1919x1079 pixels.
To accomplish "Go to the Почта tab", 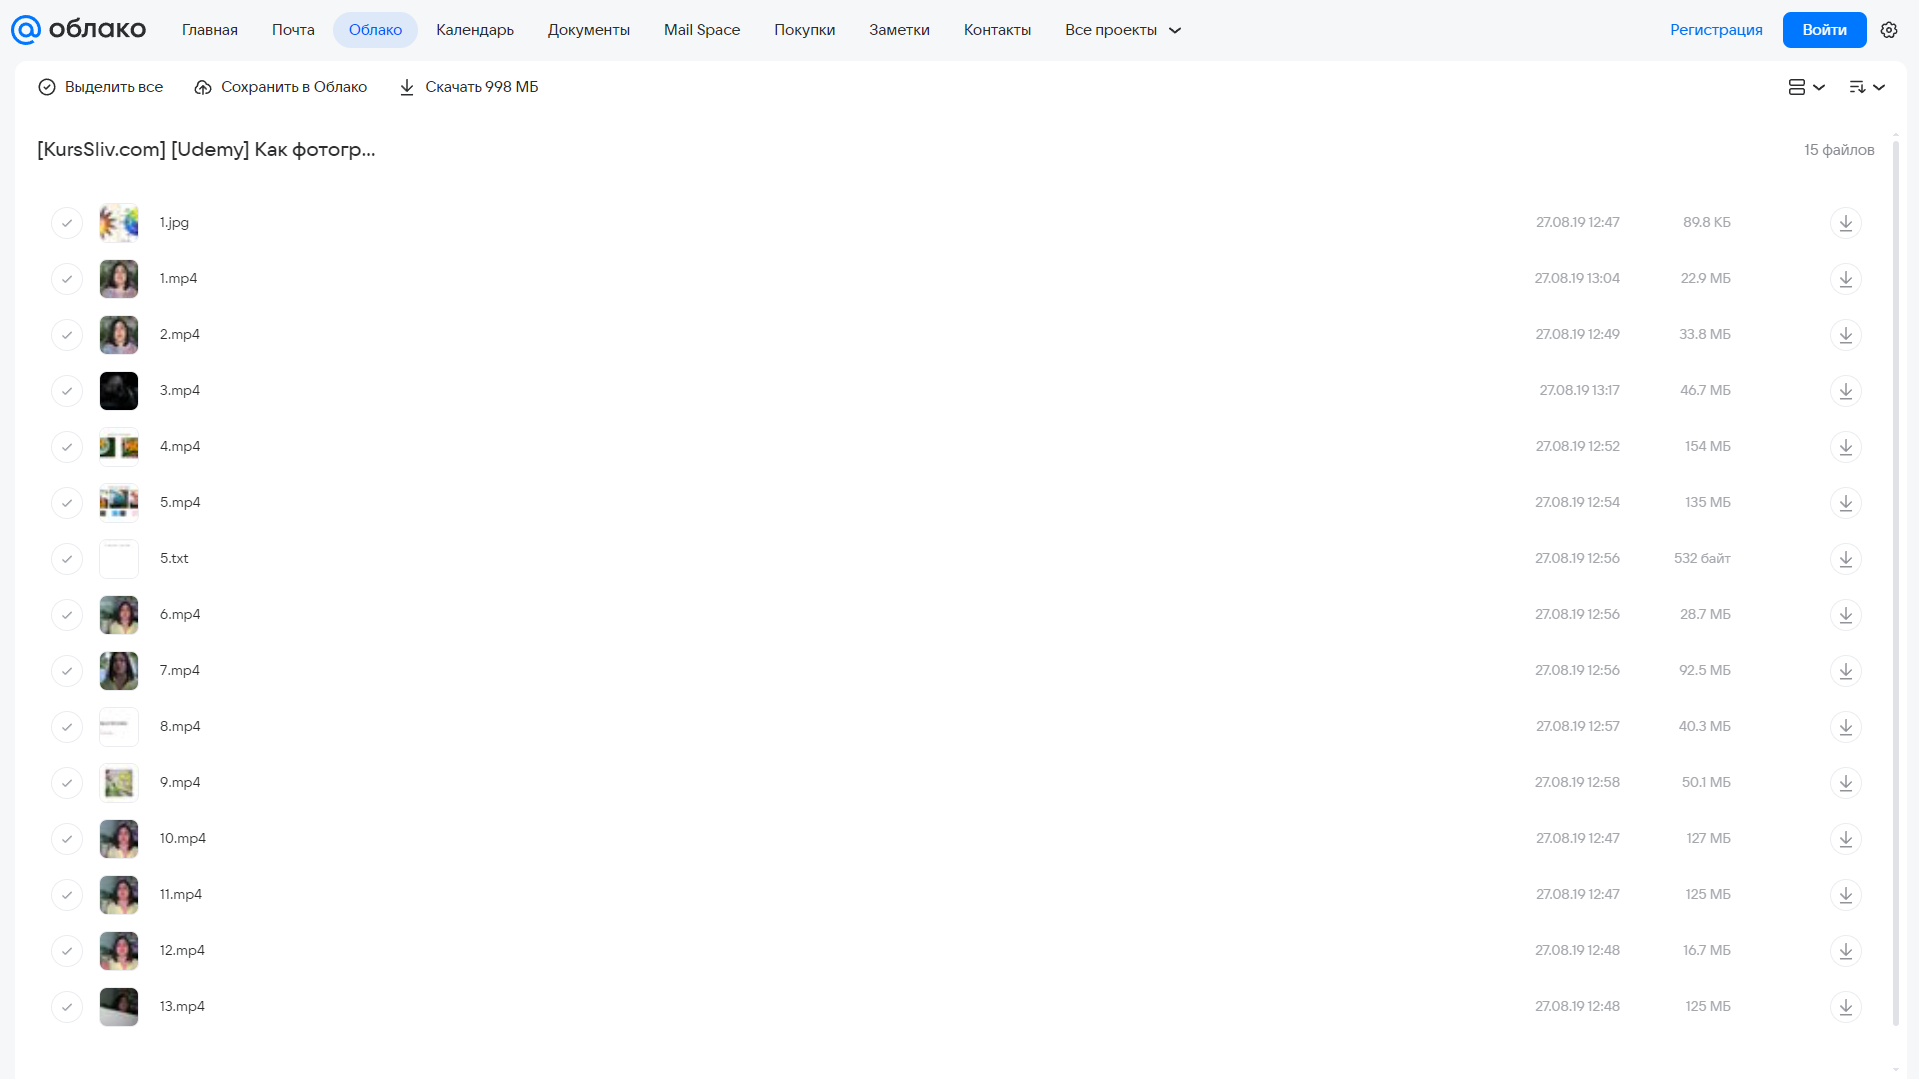I will tap(293, 30).
